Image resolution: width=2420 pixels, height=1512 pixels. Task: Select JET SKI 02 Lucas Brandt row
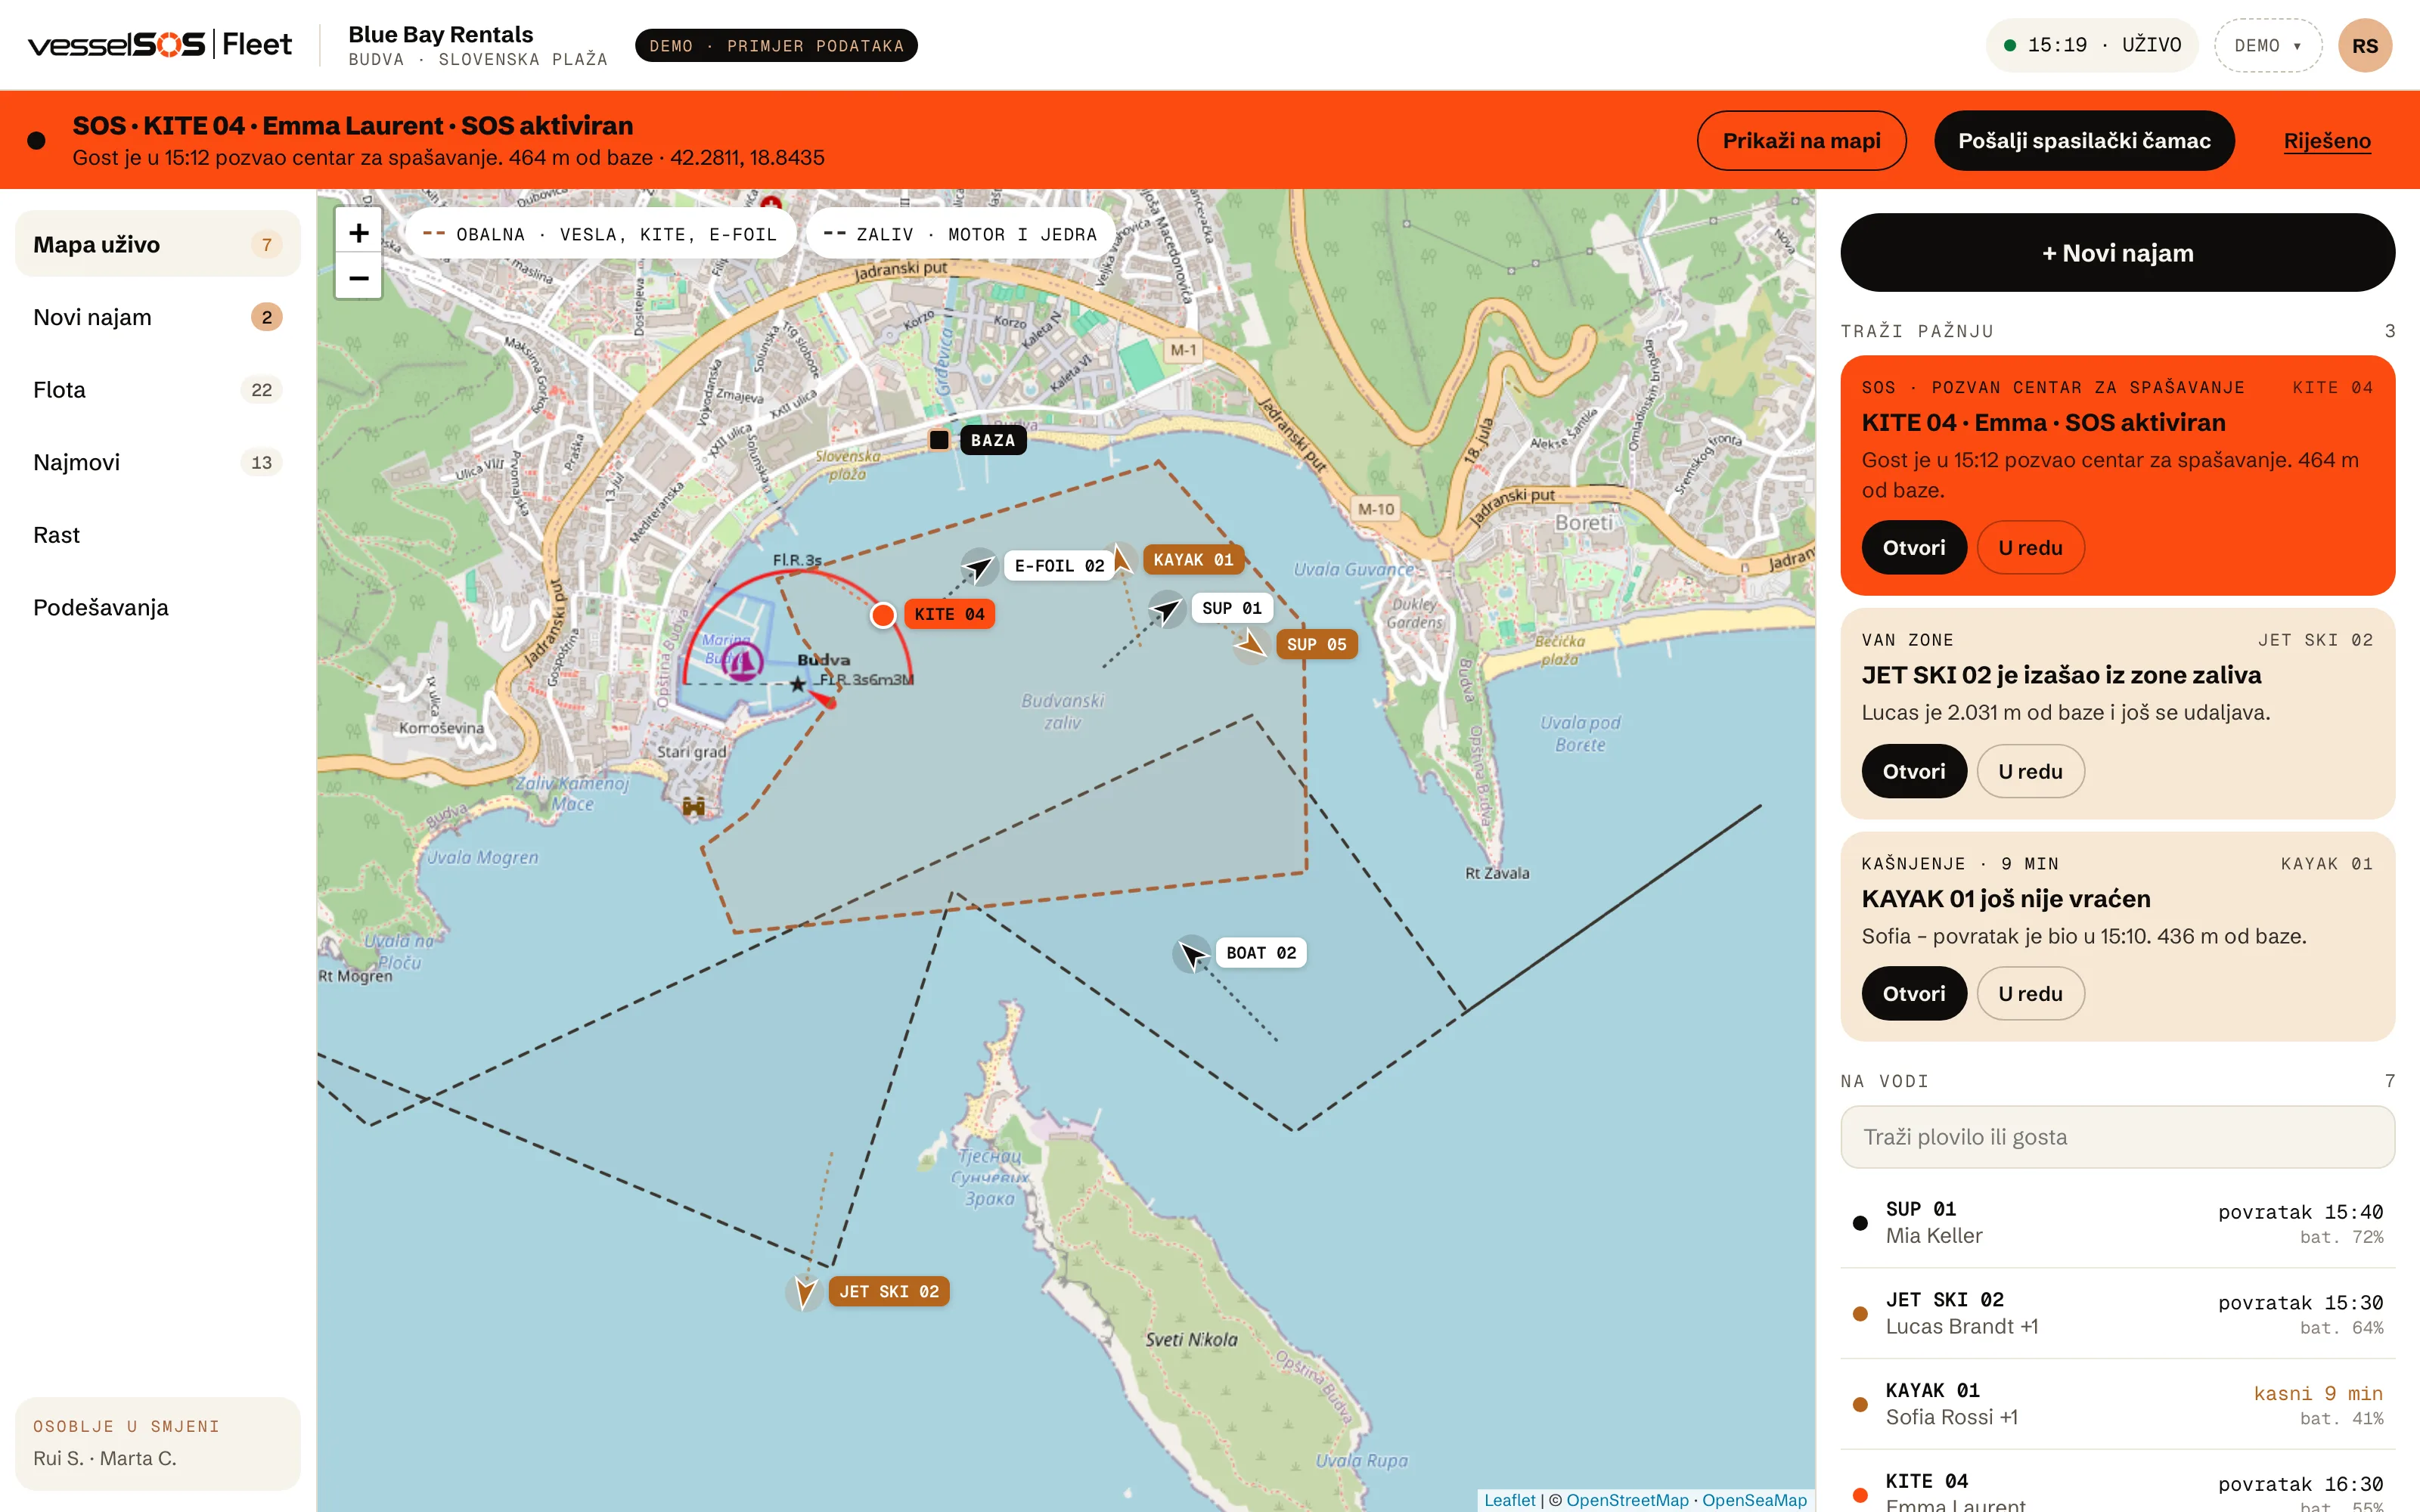pyautogui.click(x=2117, y=1313)
